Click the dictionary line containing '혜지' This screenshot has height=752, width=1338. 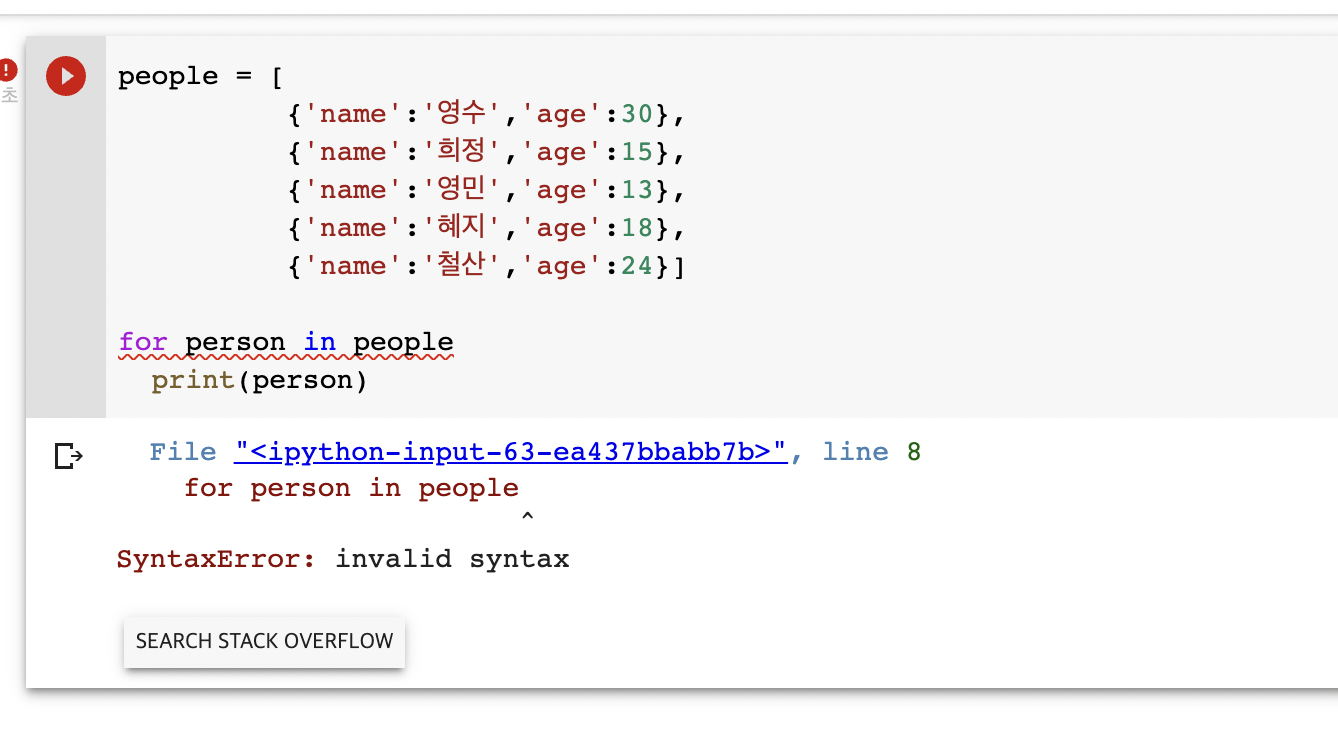tap(486, 228)
